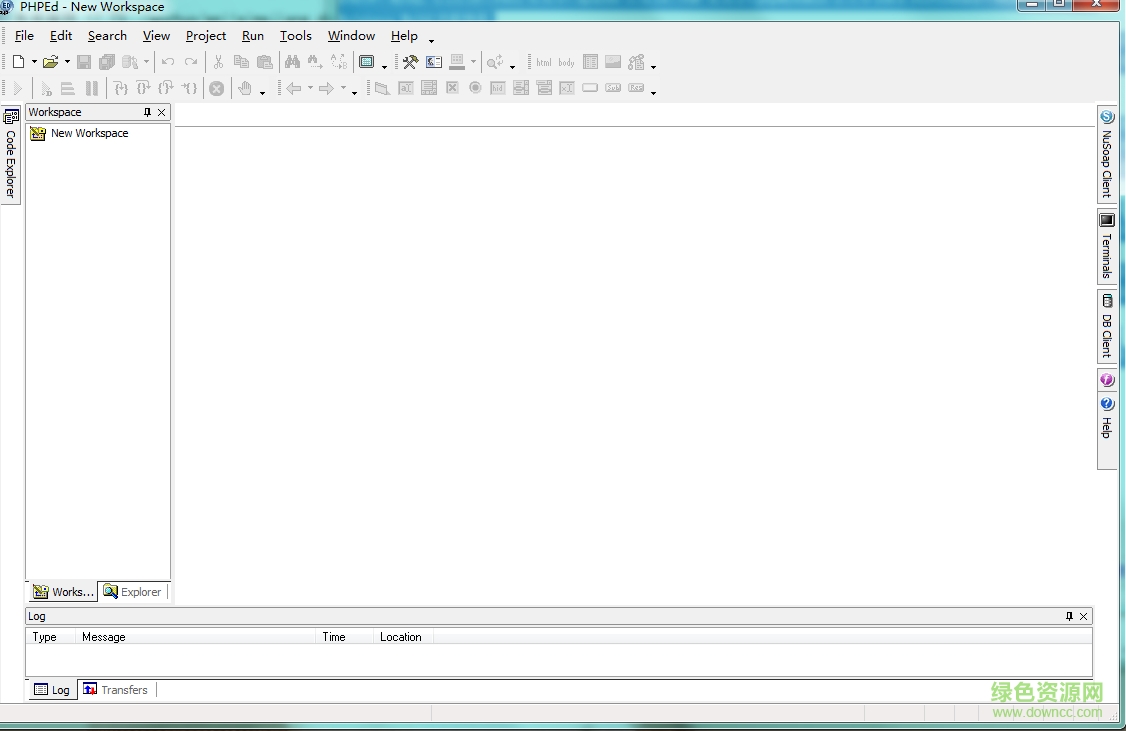Open the DB Client panel on the right sidebar
This screenshot has height=731, width=1126.
(1107, 327)
